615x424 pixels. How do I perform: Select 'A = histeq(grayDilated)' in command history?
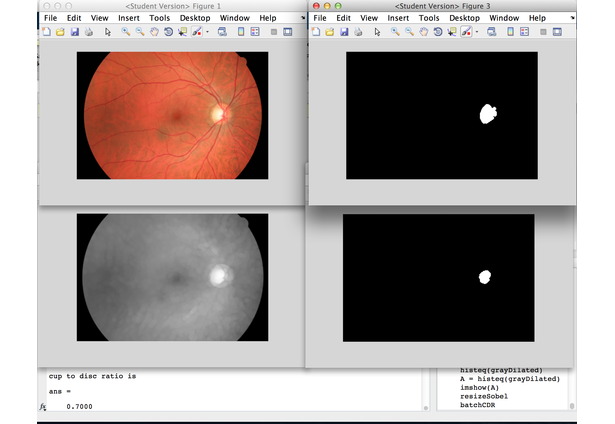coord(510,379)
